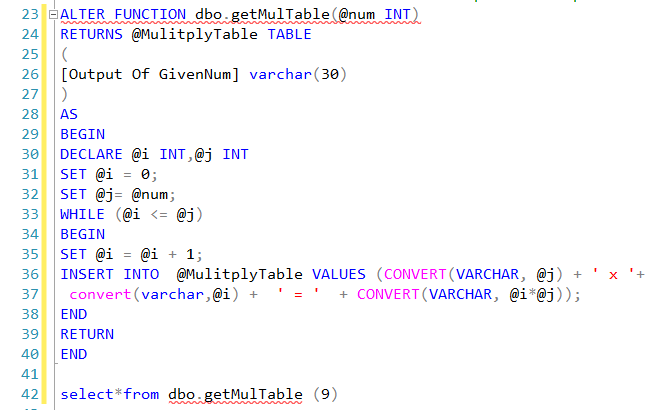Click @i*@j expression on line 37
Image resolution: width=653 pixels, height=410 pixels.
pyautogui.click(x=532, y=294)
